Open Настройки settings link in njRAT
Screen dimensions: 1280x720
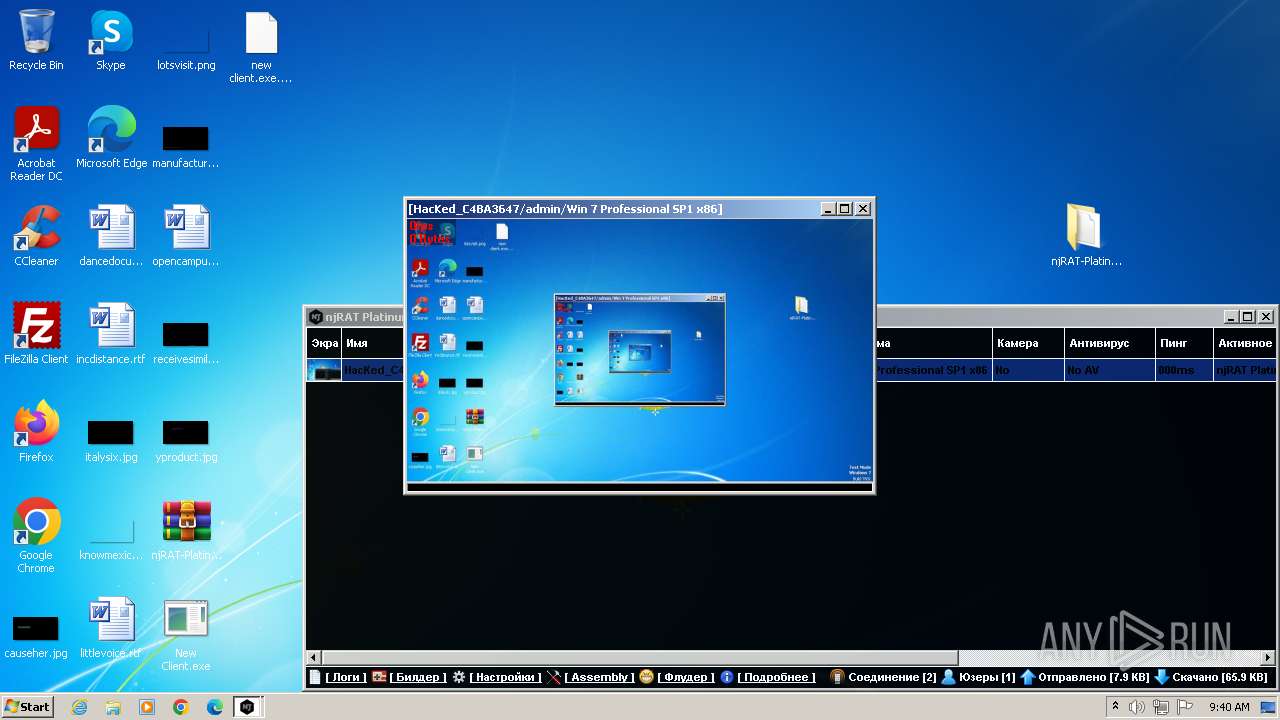505,677
